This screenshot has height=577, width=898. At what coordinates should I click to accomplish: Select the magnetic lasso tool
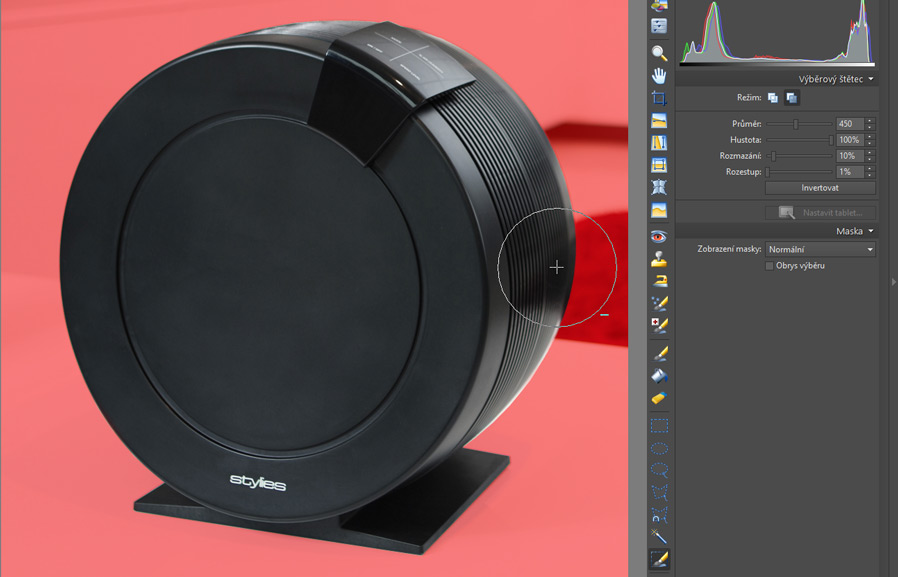659,515
